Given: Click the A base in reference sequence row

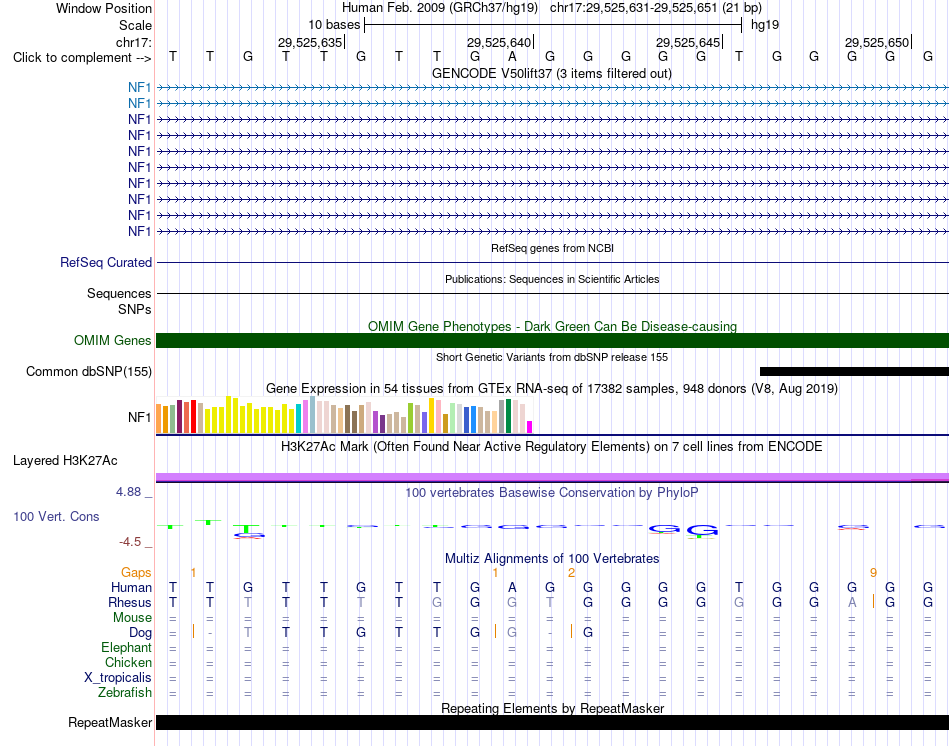Looking at the screenshot, I should tap(512, 57).
